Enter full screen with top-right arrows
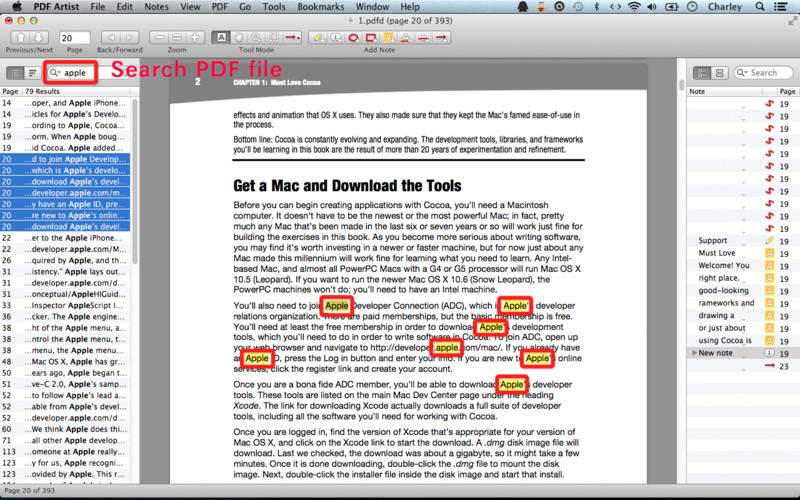The width and height of the screenshot is (800, 500). click(792, 20)
